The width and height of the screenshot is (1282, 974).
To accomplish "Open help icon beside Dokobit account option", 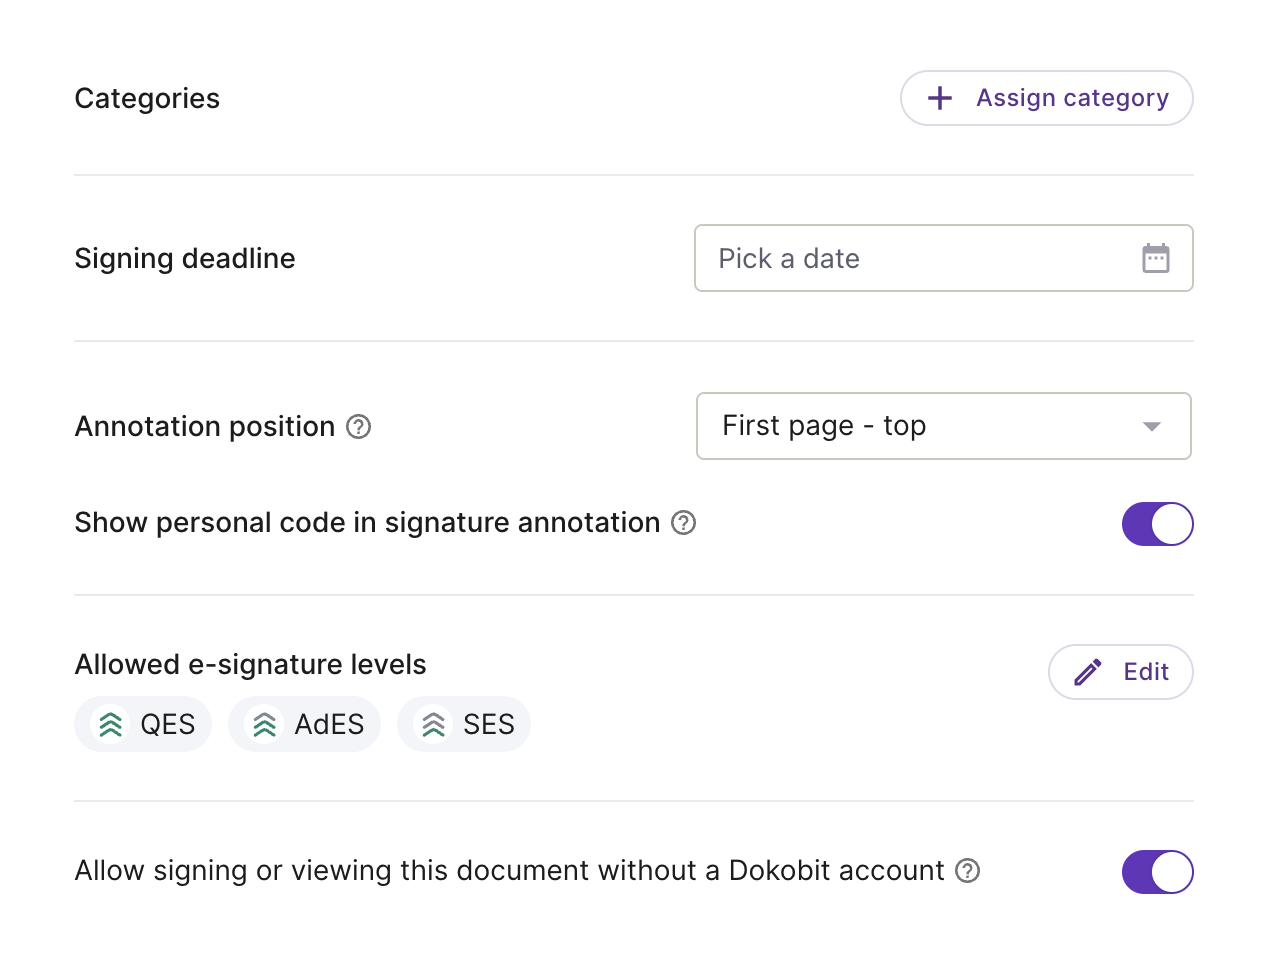I will [967, 871].
